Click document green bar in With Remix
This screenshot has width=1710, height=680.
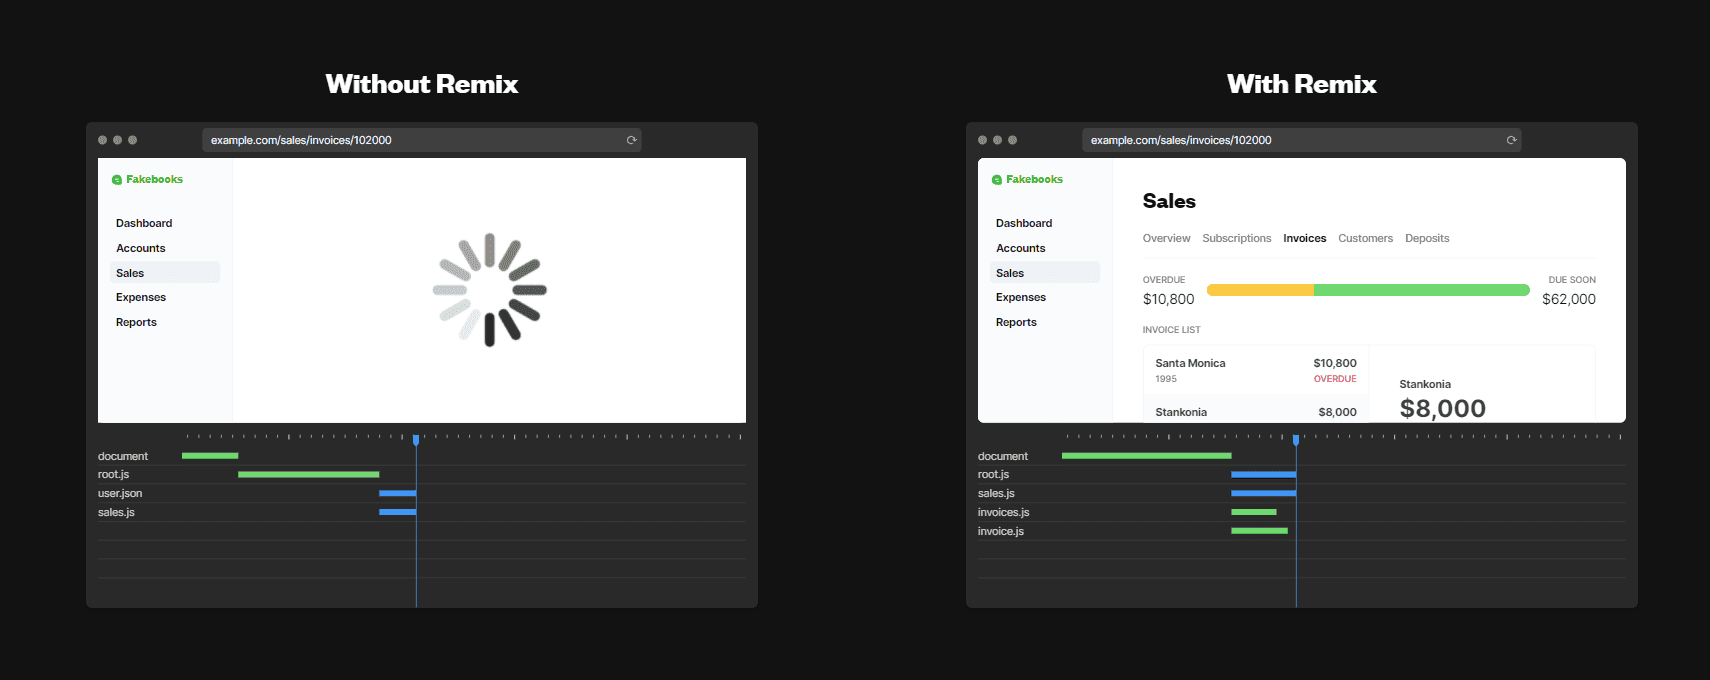pos(1147,456)
